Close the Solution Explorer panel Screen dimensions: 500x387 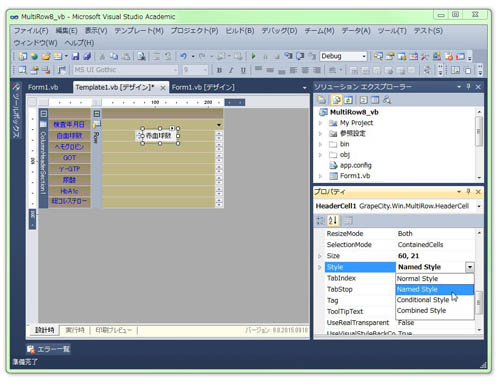click(478, 87)
